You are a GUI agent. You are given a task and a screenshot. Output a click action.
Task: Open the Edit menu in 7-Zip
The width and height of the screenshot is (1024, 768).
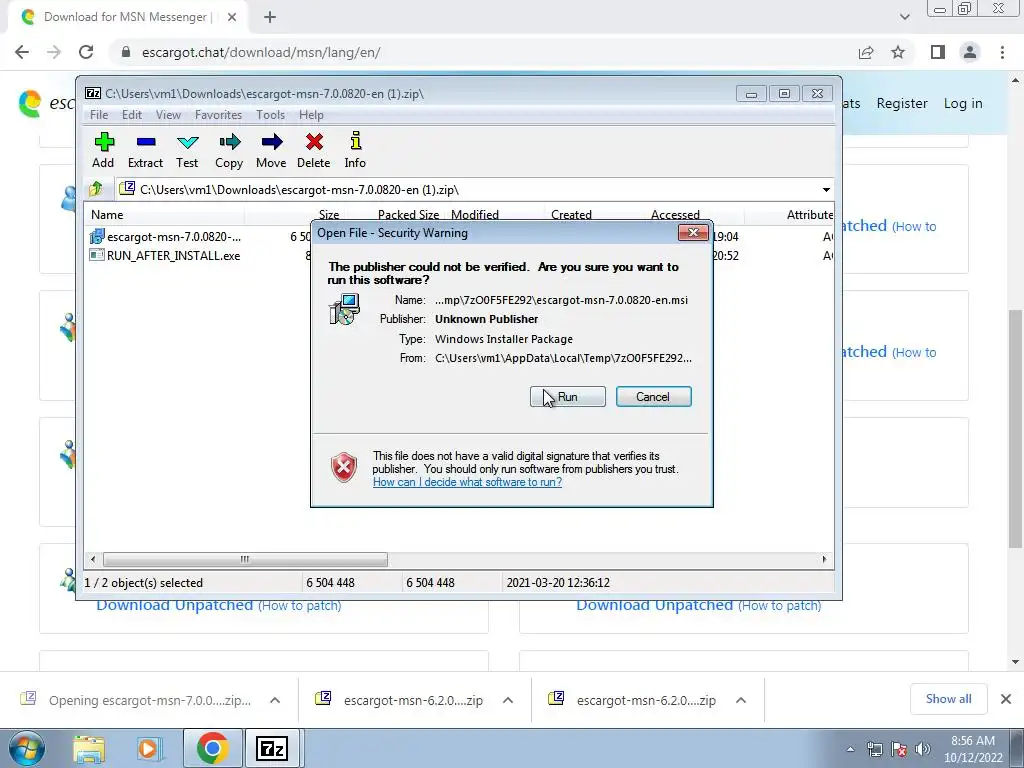[132, 114]
